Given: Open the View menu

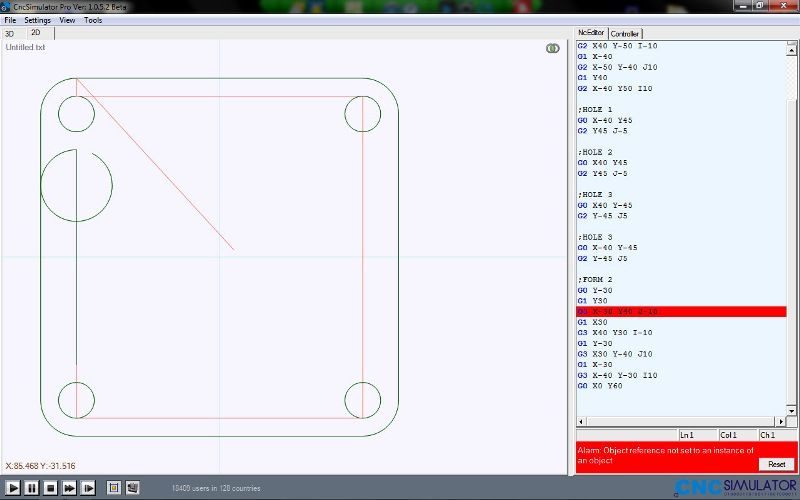Looking at the screenshot, I should point(67,20).
